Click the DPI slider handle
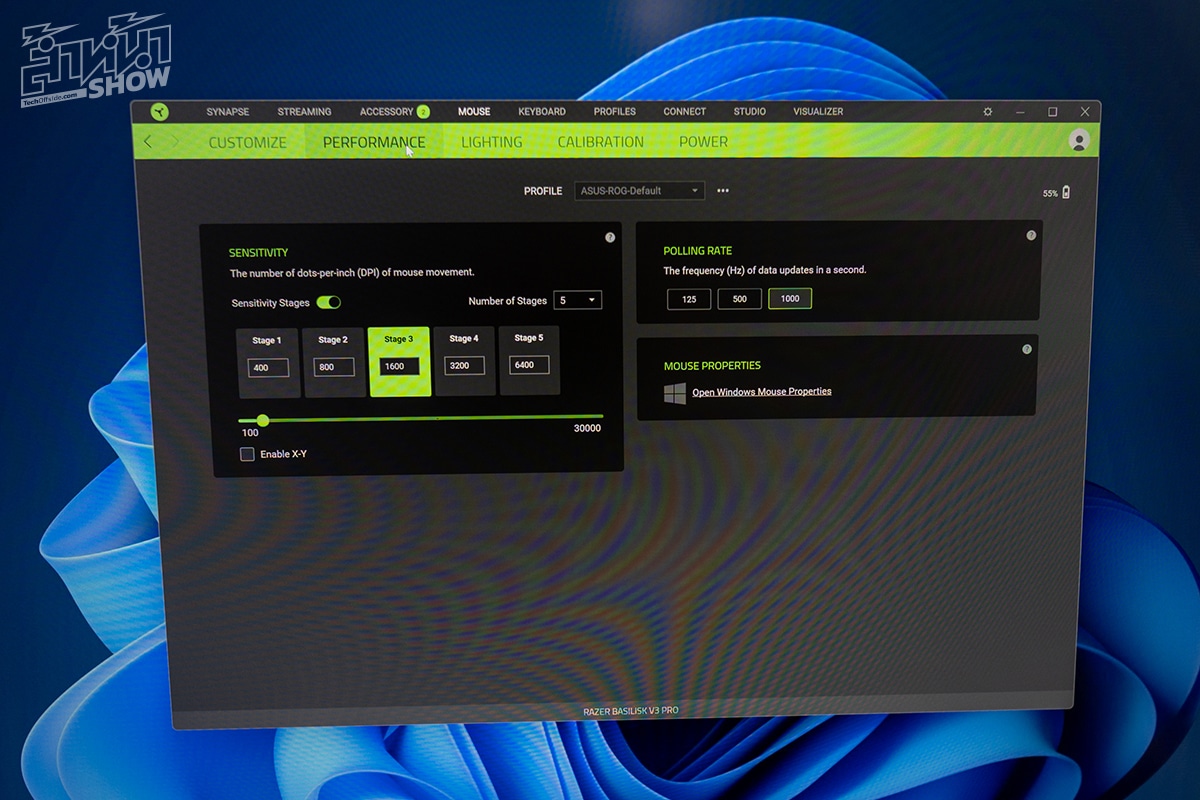This screenshot has width=1200, height=800. 263,421
